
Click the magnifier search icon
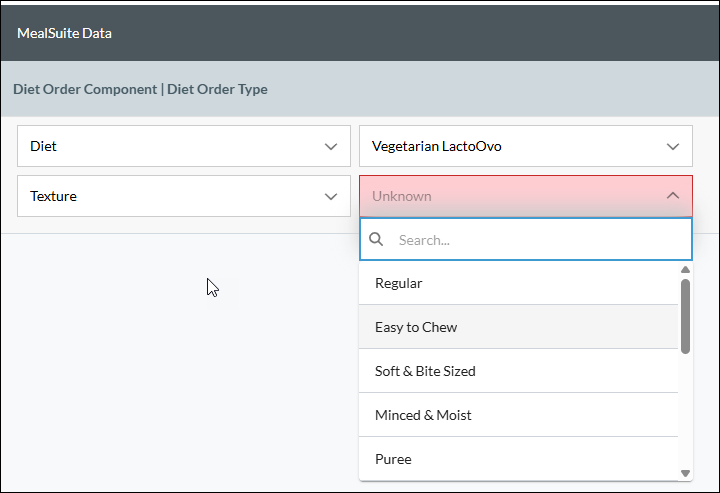click(x=376, y=239)
